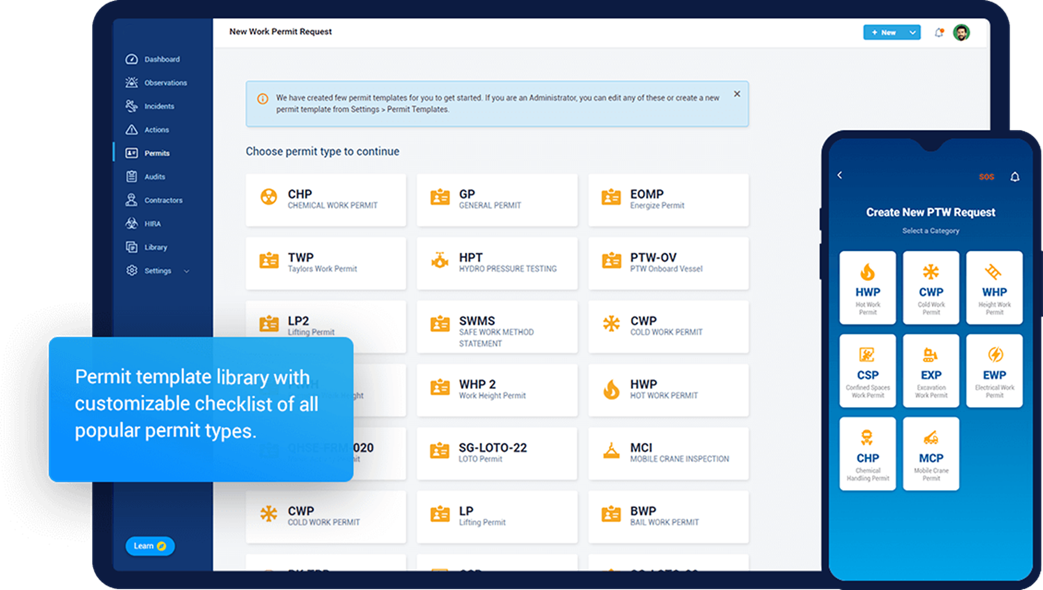
Task: Click the user profile avatar
Action: 961,31
